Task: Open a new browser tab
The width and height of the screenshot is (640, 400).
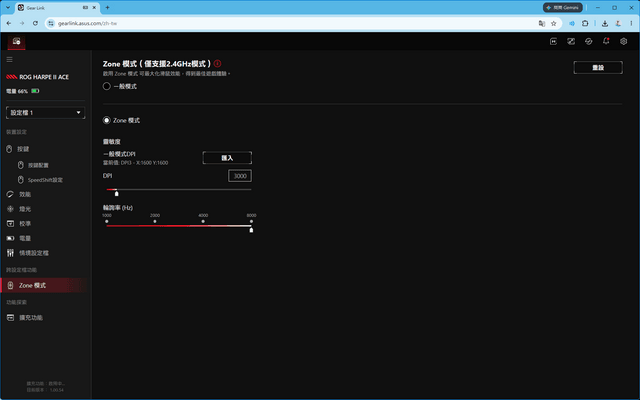Action: pos(107,7)
